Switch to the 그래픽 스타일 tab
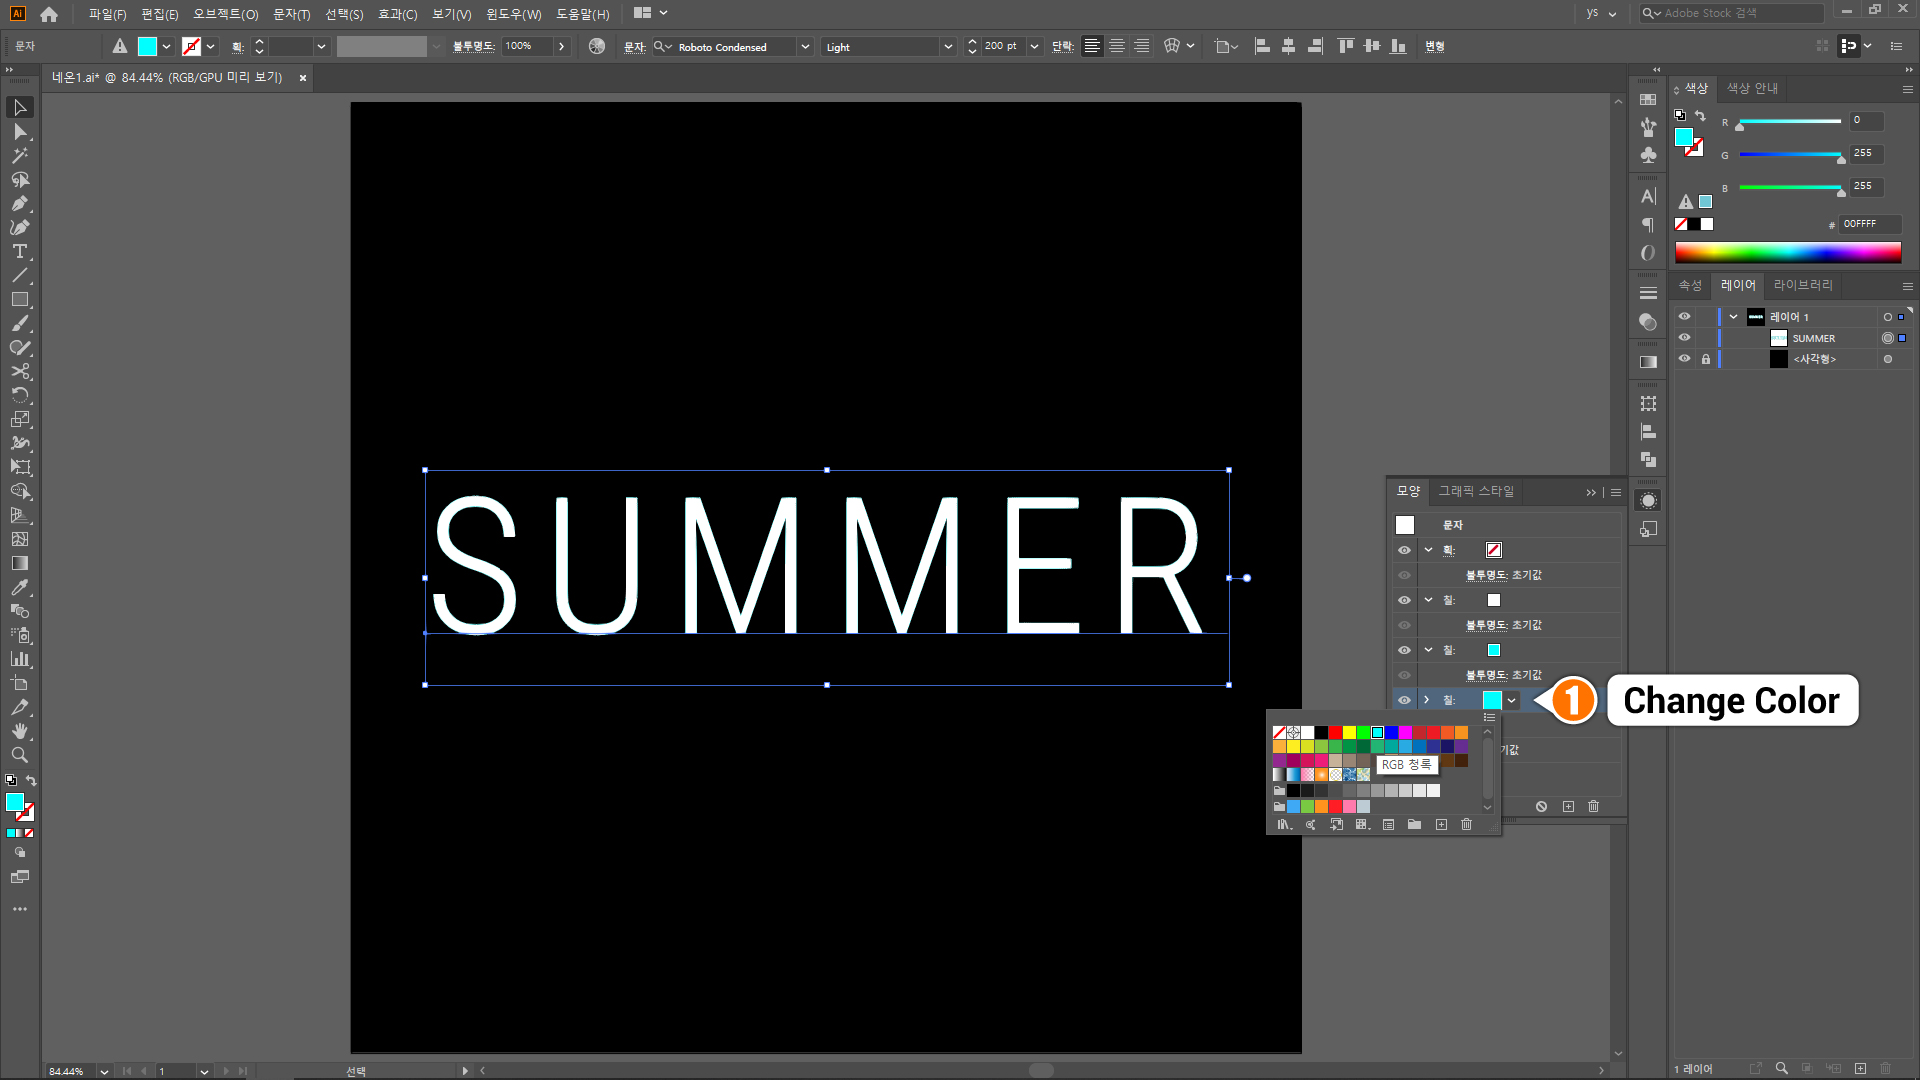The image size is (1920, 1080). (x=1476, y=491)
